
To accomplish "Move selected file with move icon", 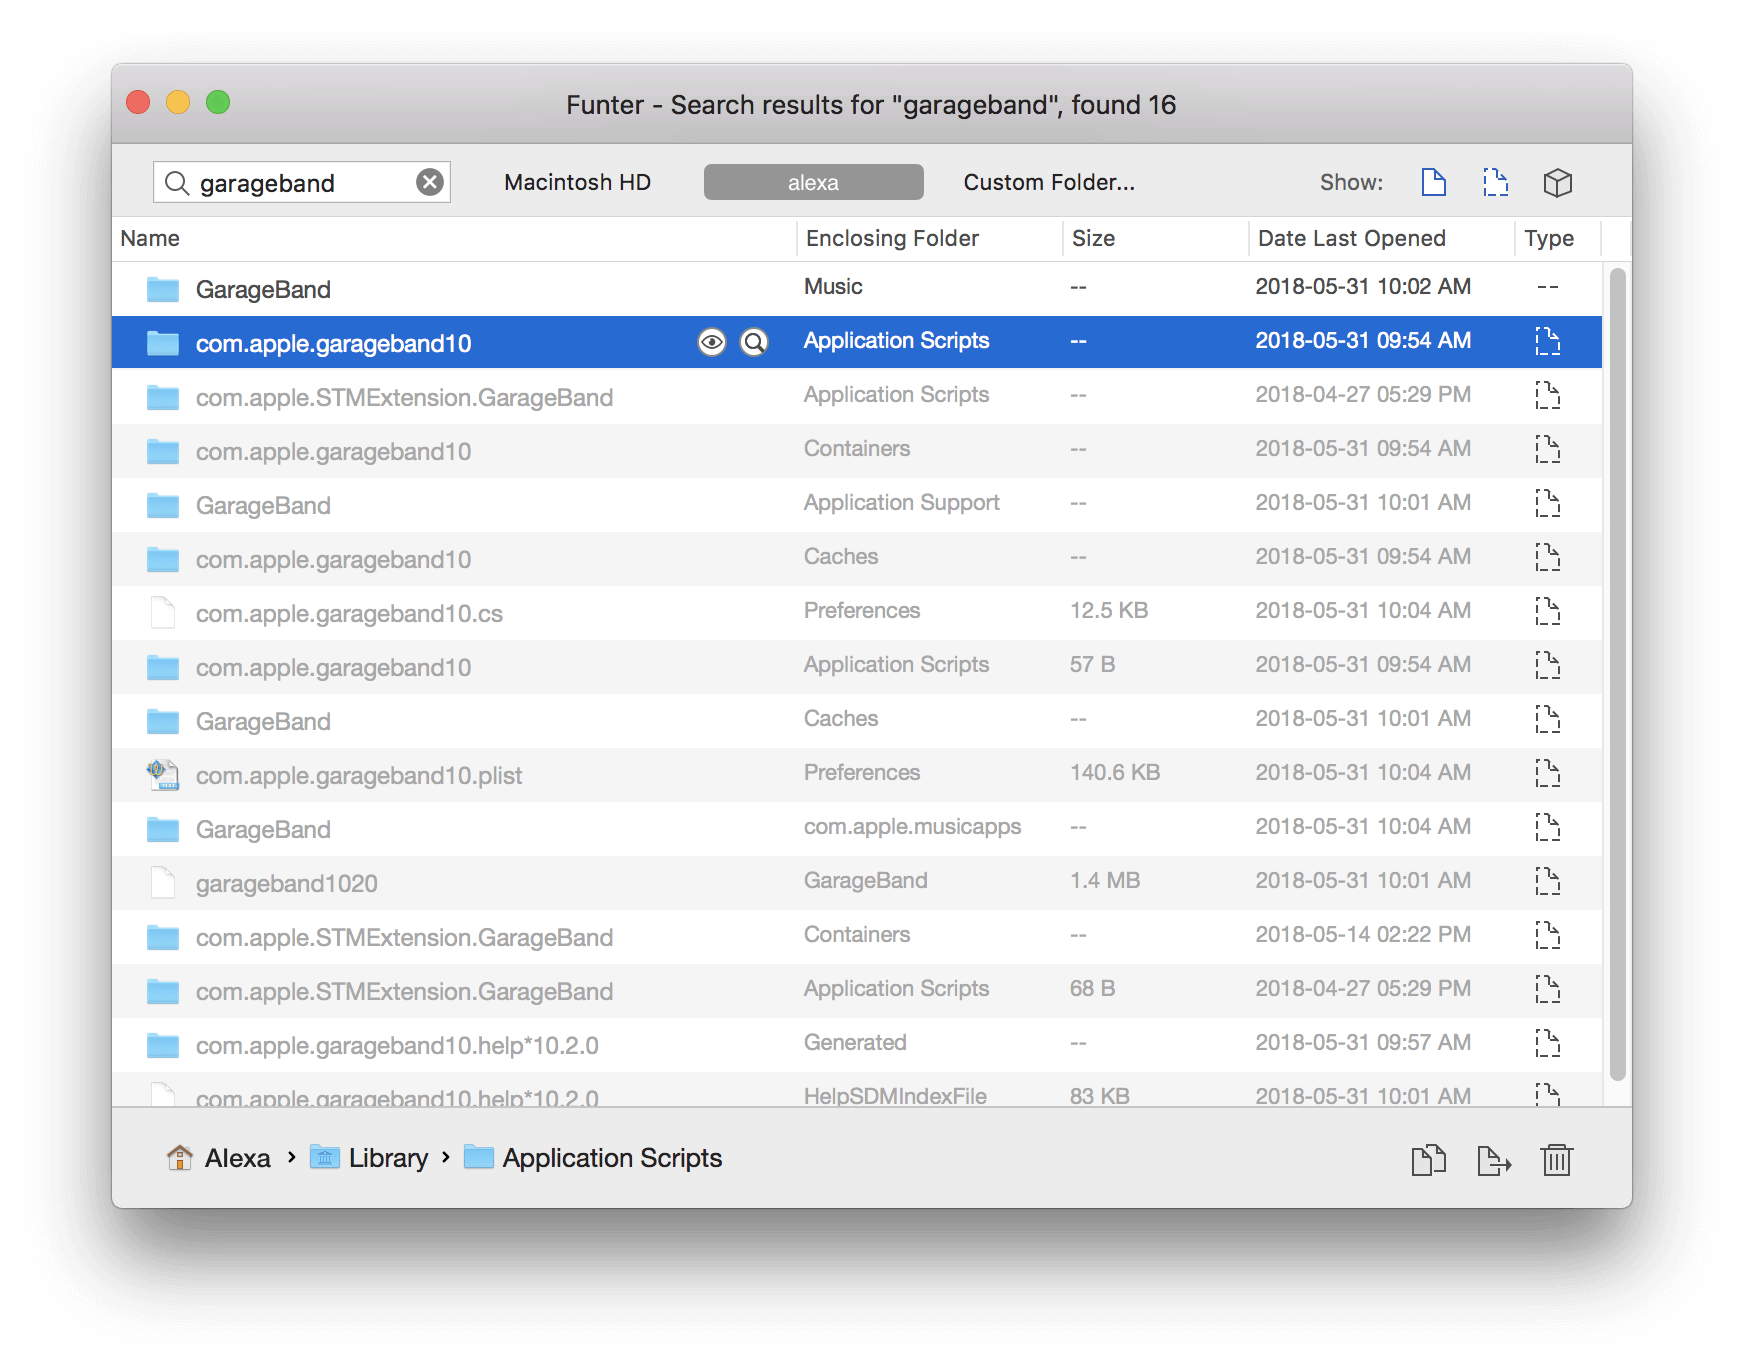I will click(x=1494, y=1160).
